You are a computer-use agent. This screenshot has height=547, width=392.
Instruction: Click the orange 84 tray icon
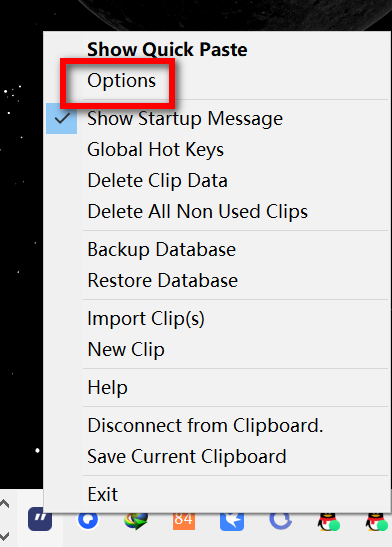point(184,520)
